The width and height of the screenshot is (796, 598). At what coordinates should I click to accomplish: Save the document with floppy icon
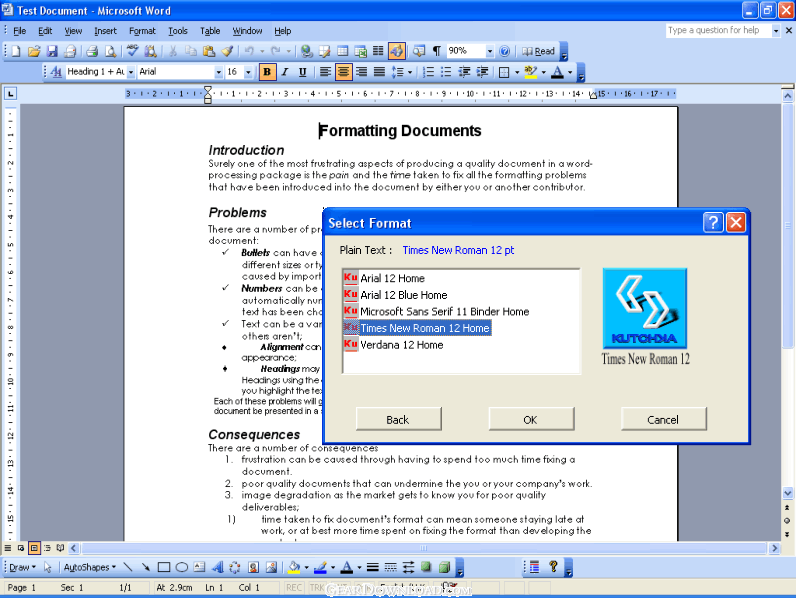[x=52, y=51]
